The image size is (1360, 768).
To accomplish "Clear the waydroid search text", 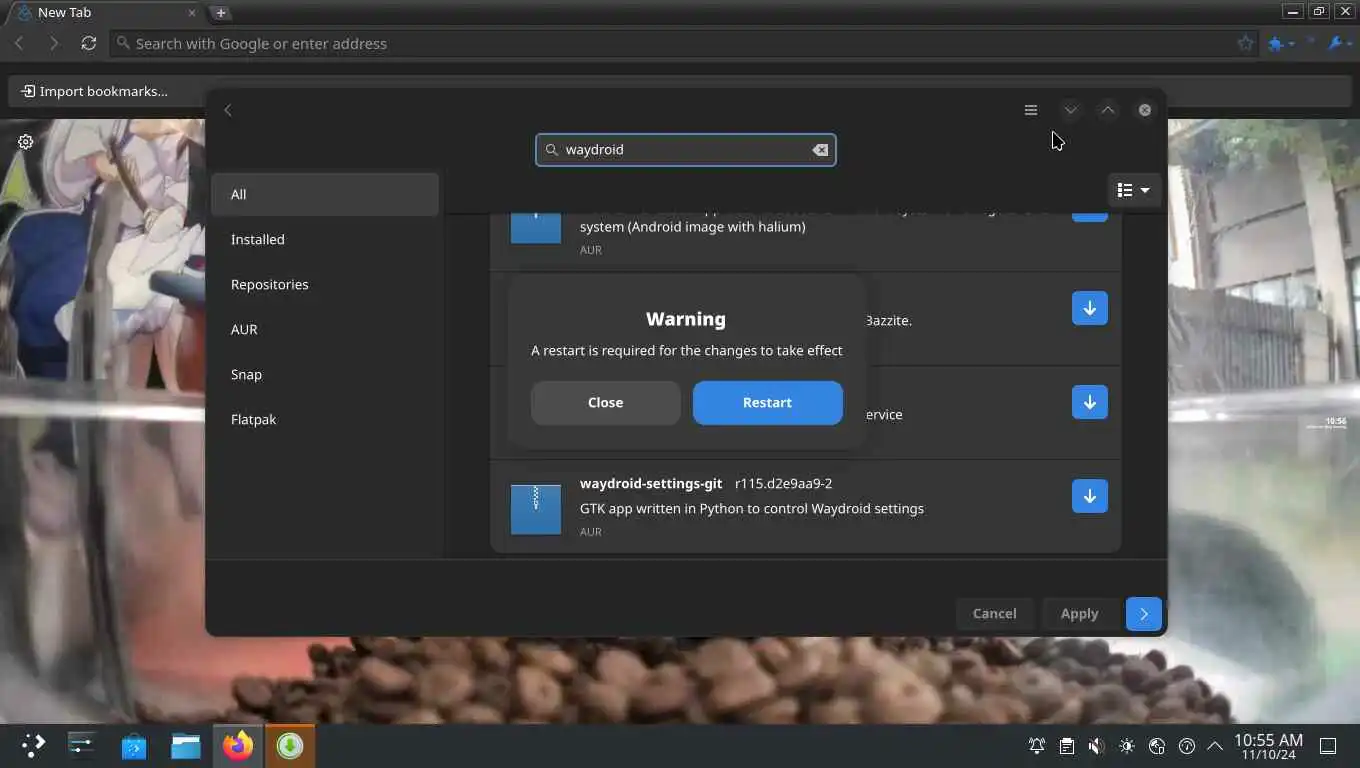I will (x=820, y=150).
